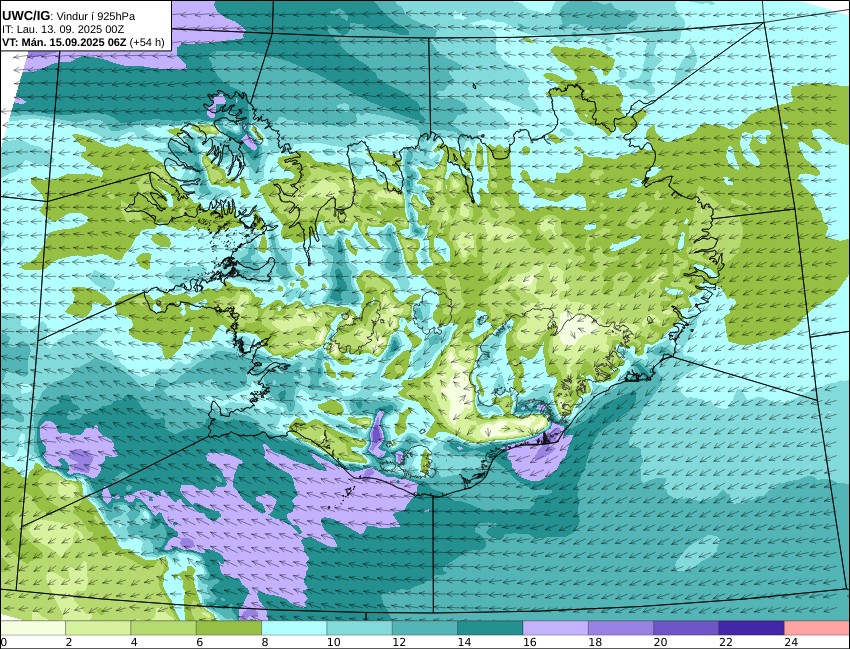Click the title text 'Vindur í 925hPa'

tap(96, 16)
